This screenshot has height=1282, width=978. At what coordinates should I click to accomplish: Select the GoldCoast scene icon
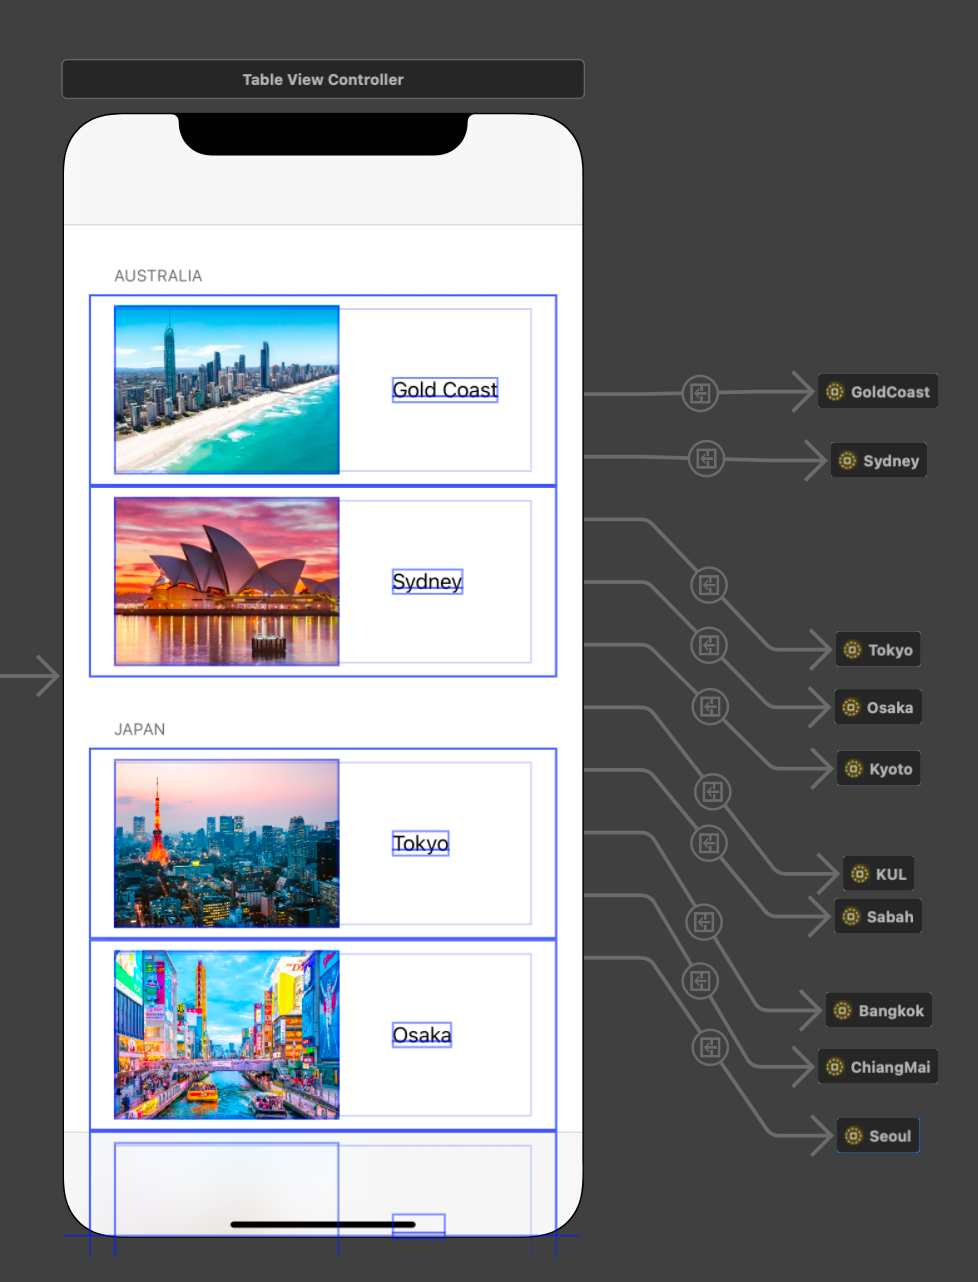[877, 391]
